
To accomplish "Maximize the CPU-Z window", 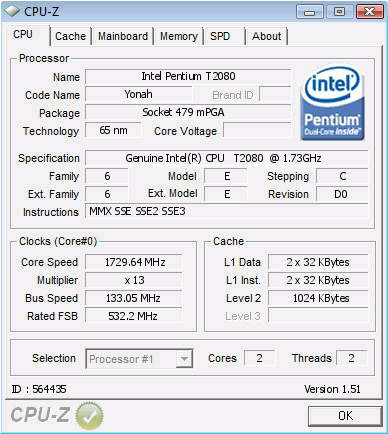I will click(339, 12).
